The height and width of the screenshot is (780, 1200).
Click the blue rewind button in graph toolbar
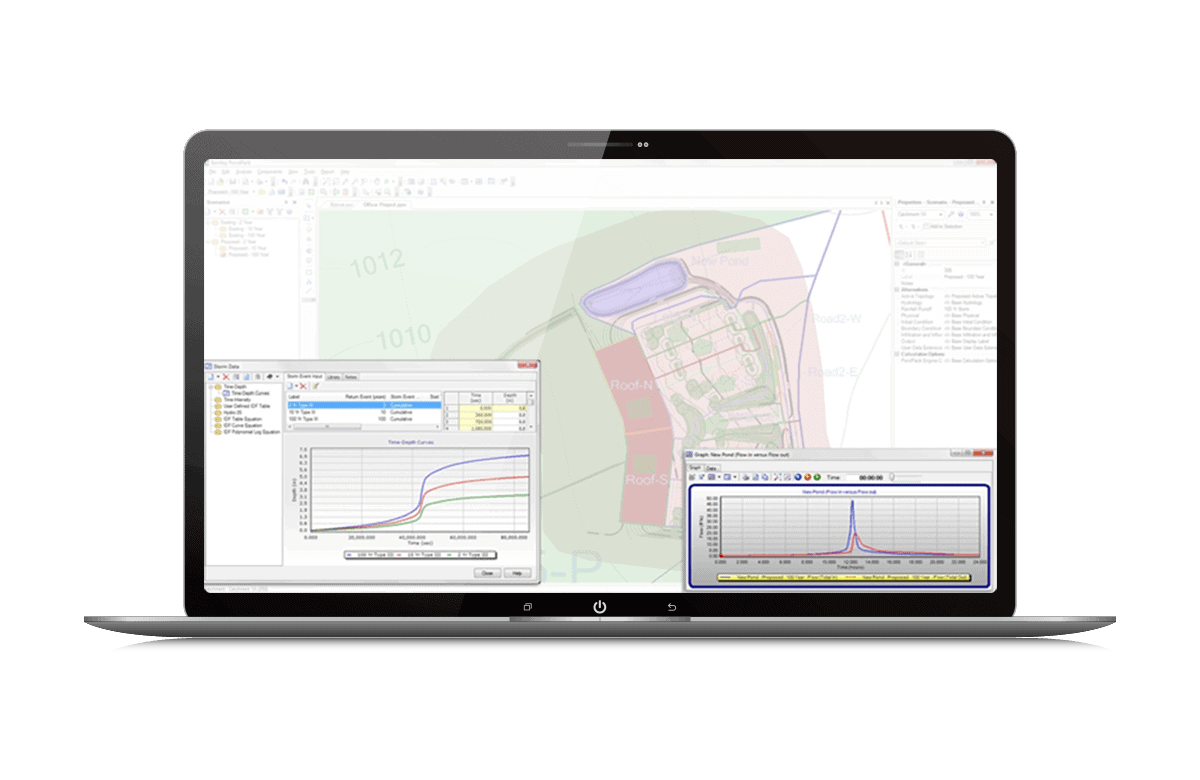tap(796, 477)
